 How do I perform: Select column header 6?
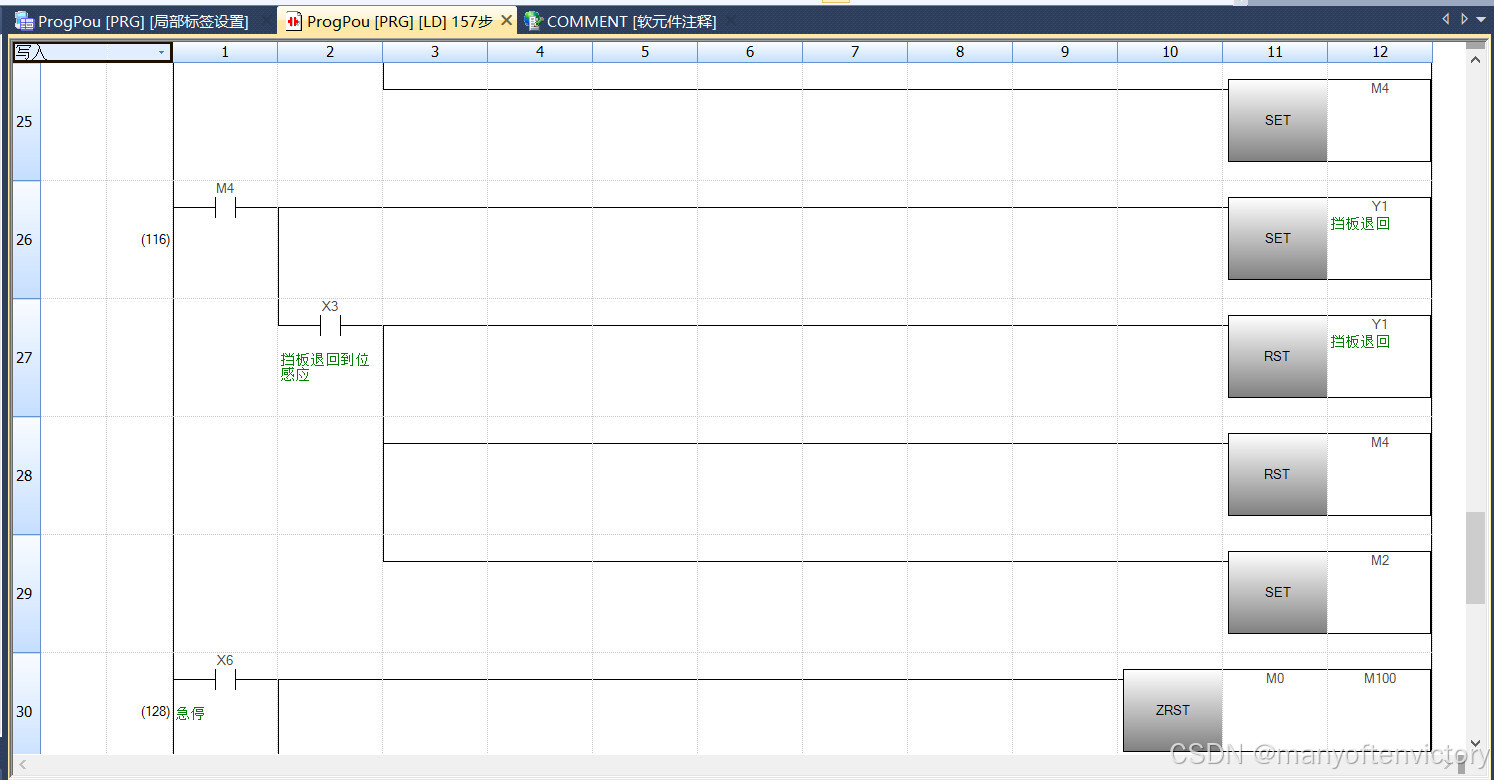click(x=750, y=52)
